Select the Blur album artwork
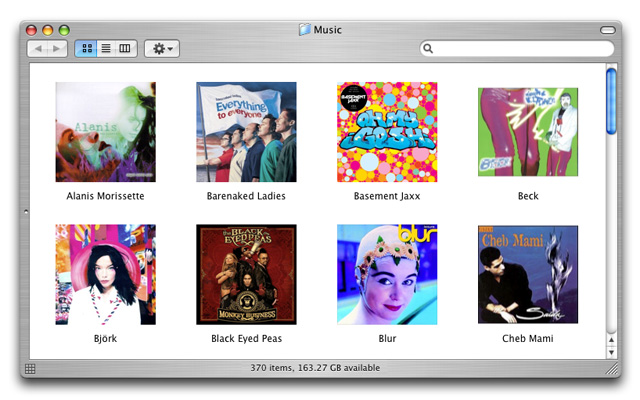This screenshot has width=640, height=400. coord(387,274)
